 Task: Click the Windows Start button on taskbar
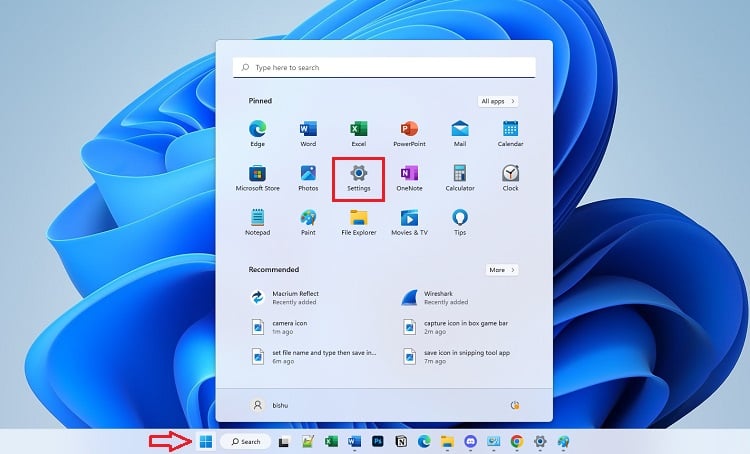[205, 441]
